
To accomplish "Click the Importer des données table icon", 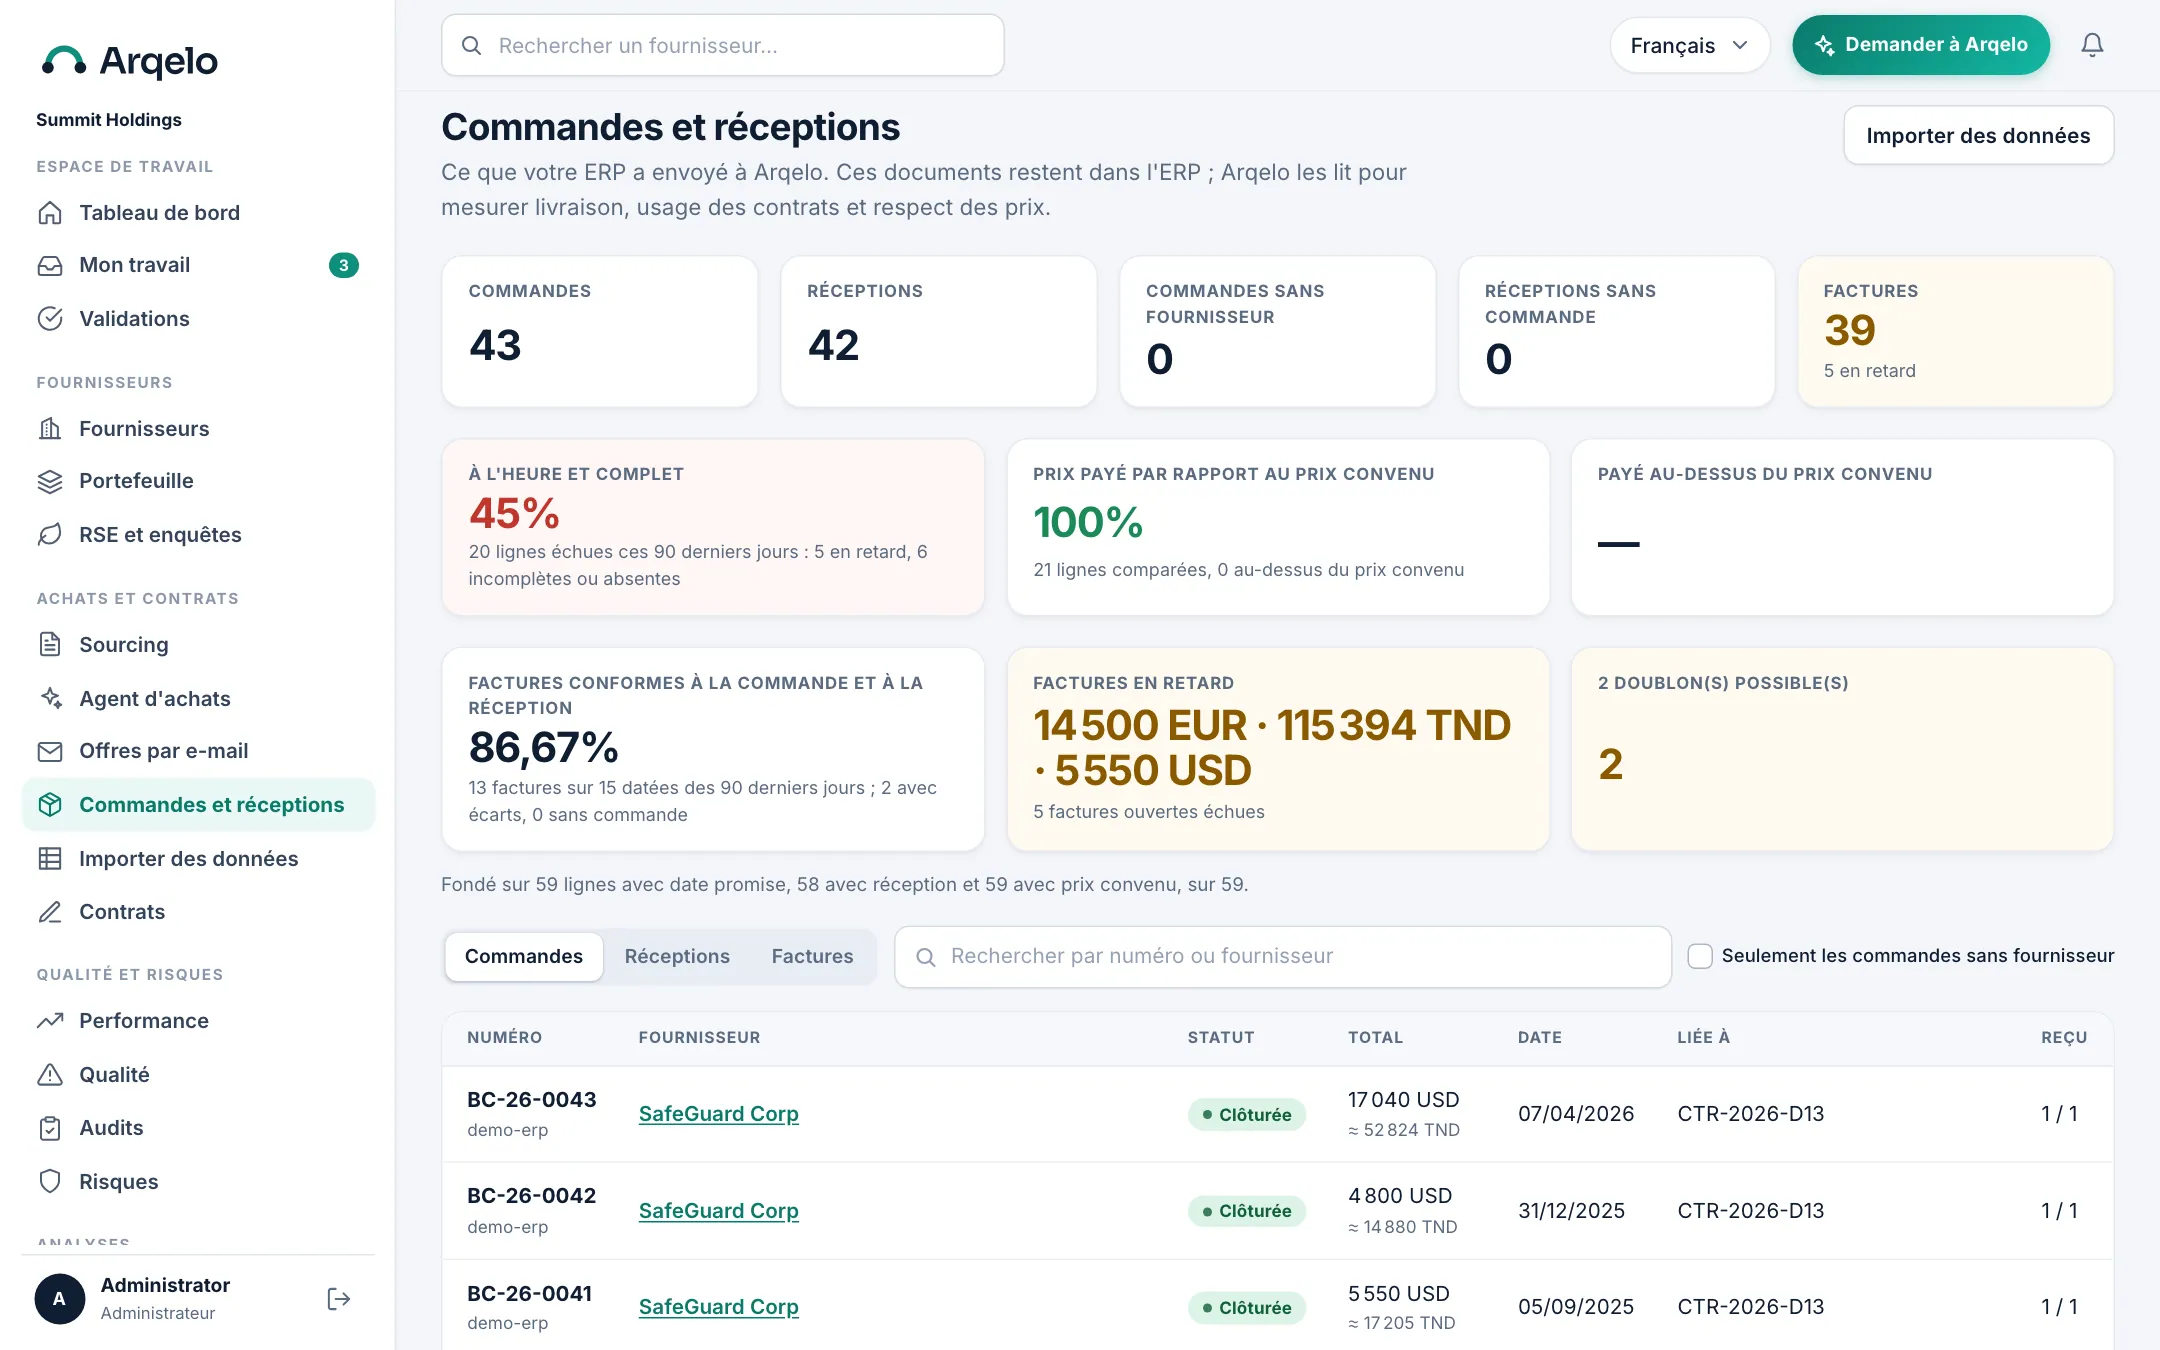I will (x=50, y=859).
